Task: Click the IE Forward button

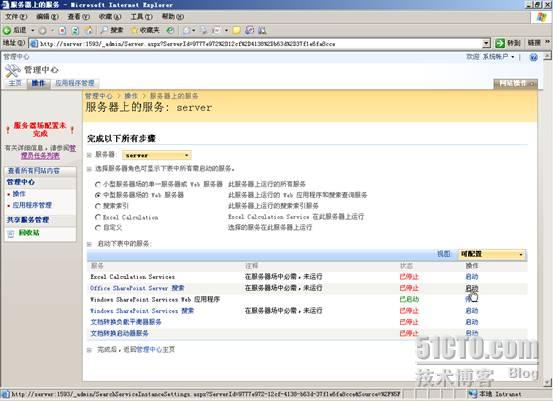Action: 42,31
